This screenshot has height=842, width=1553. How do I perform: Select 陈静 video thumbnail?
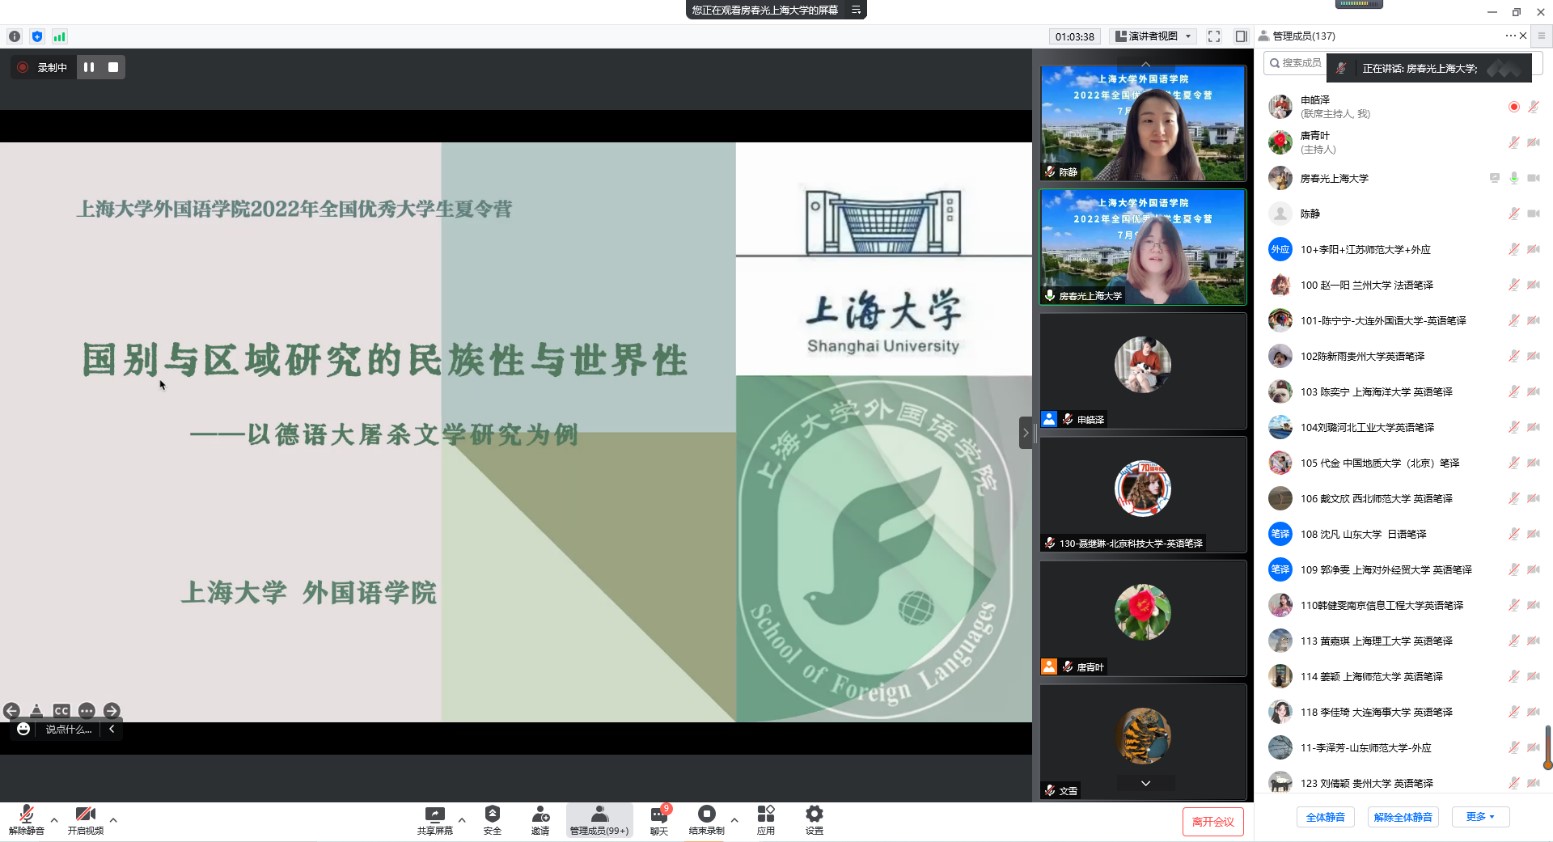click(1143, 123)
